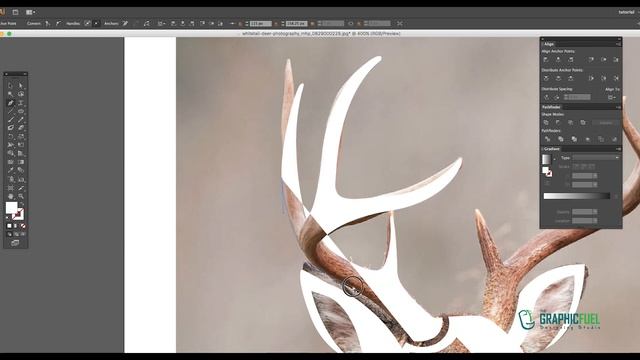Switch to the Gradient panel tab
This screenshot has width=640, height=360.
[551, 149]
